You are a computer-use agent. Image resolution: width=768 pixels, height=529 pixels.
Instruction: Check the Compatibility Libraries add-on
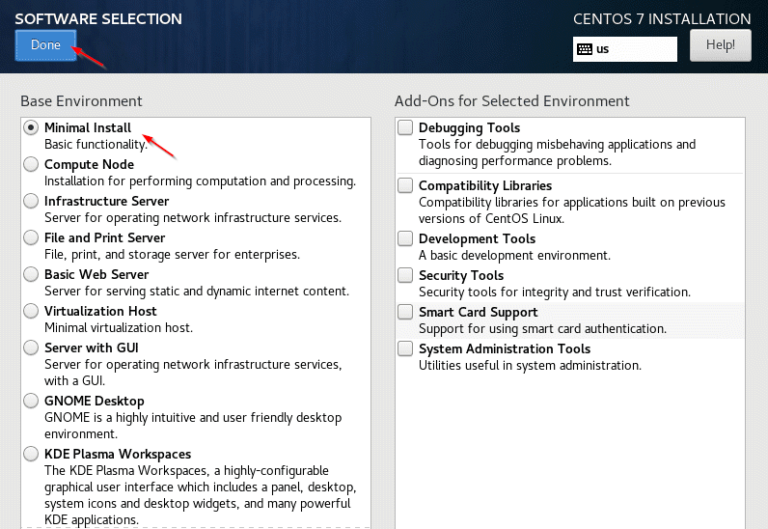(405, 185)
